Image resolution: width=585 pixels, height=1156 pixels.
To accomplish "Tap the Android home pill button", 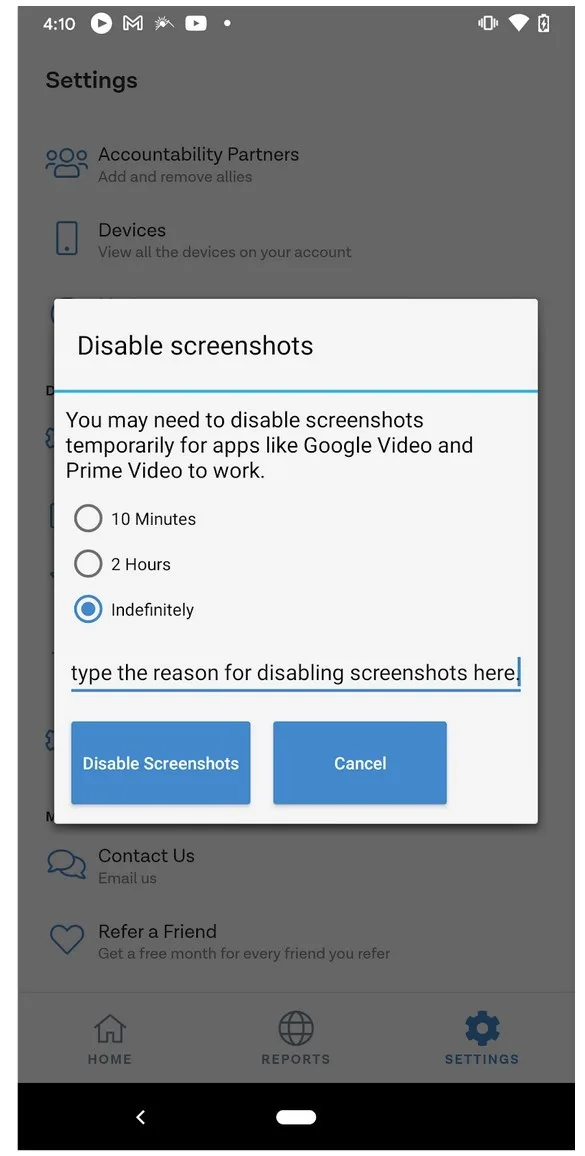I will click(296, 1117).
